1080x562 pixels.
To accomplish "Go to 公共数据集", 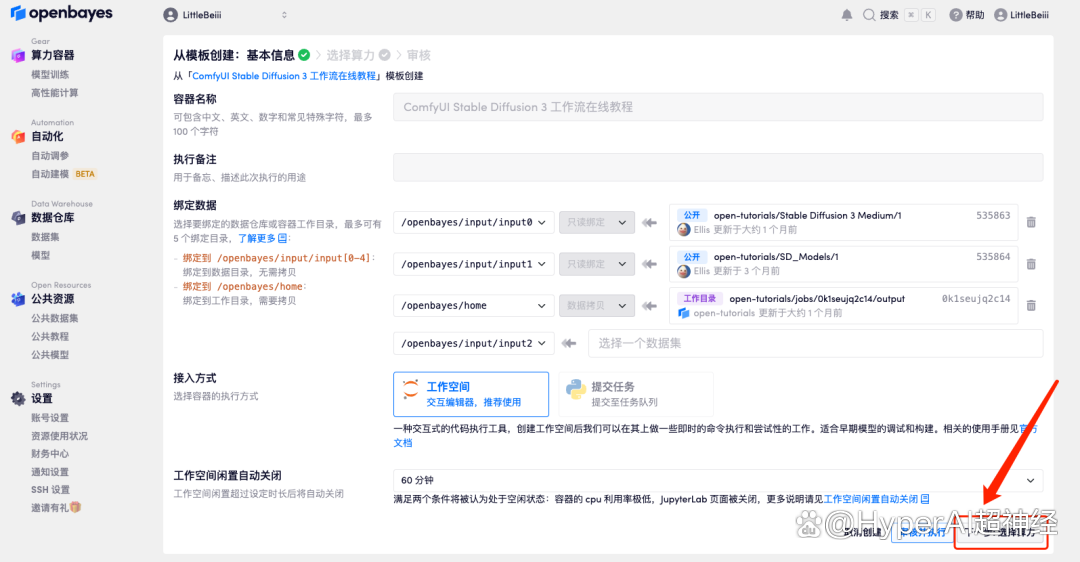I will [x=54, y=318].
